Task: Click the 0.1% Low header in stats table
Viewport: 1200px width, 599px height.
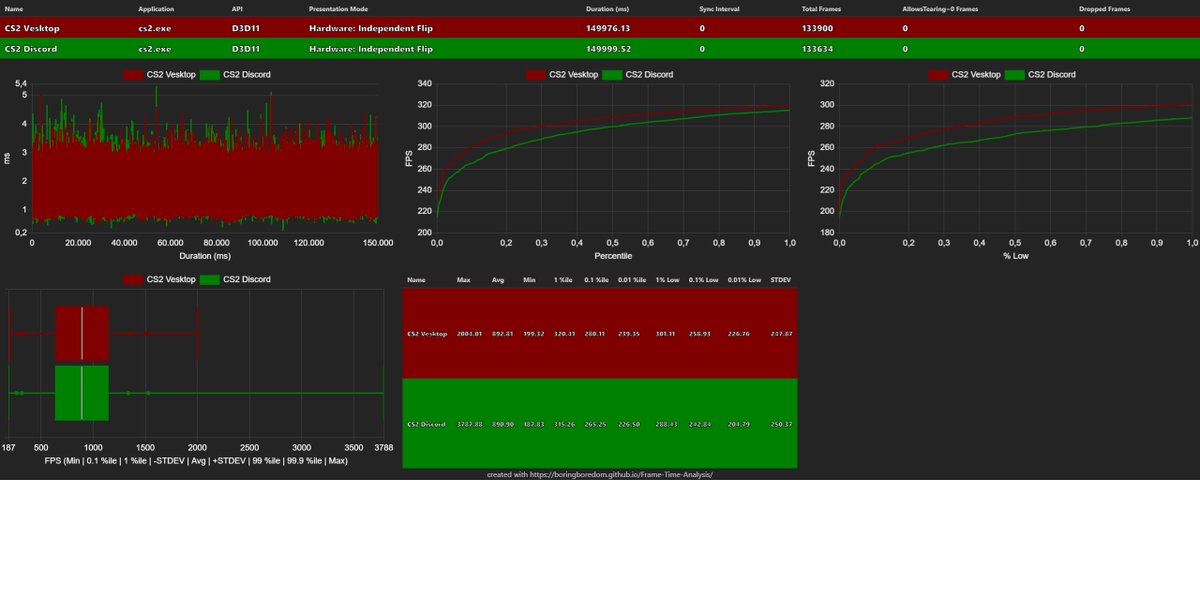Action: click(704, 280)
